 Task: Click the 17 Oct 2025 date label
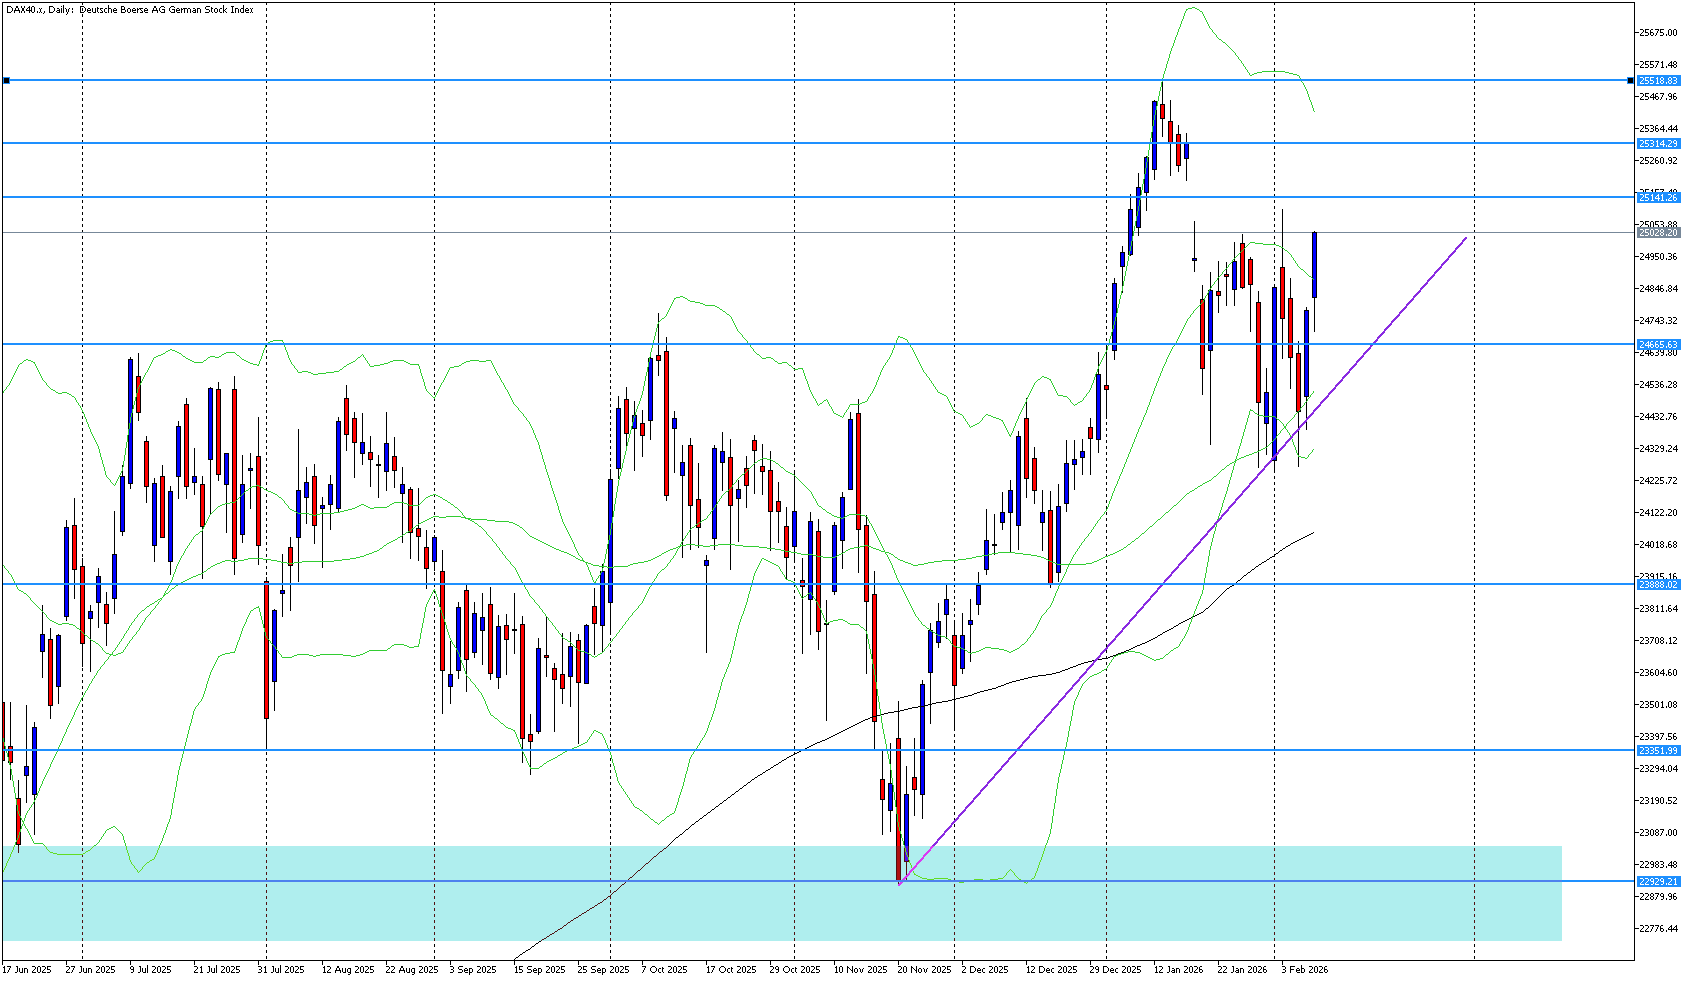tap(731, 970)
